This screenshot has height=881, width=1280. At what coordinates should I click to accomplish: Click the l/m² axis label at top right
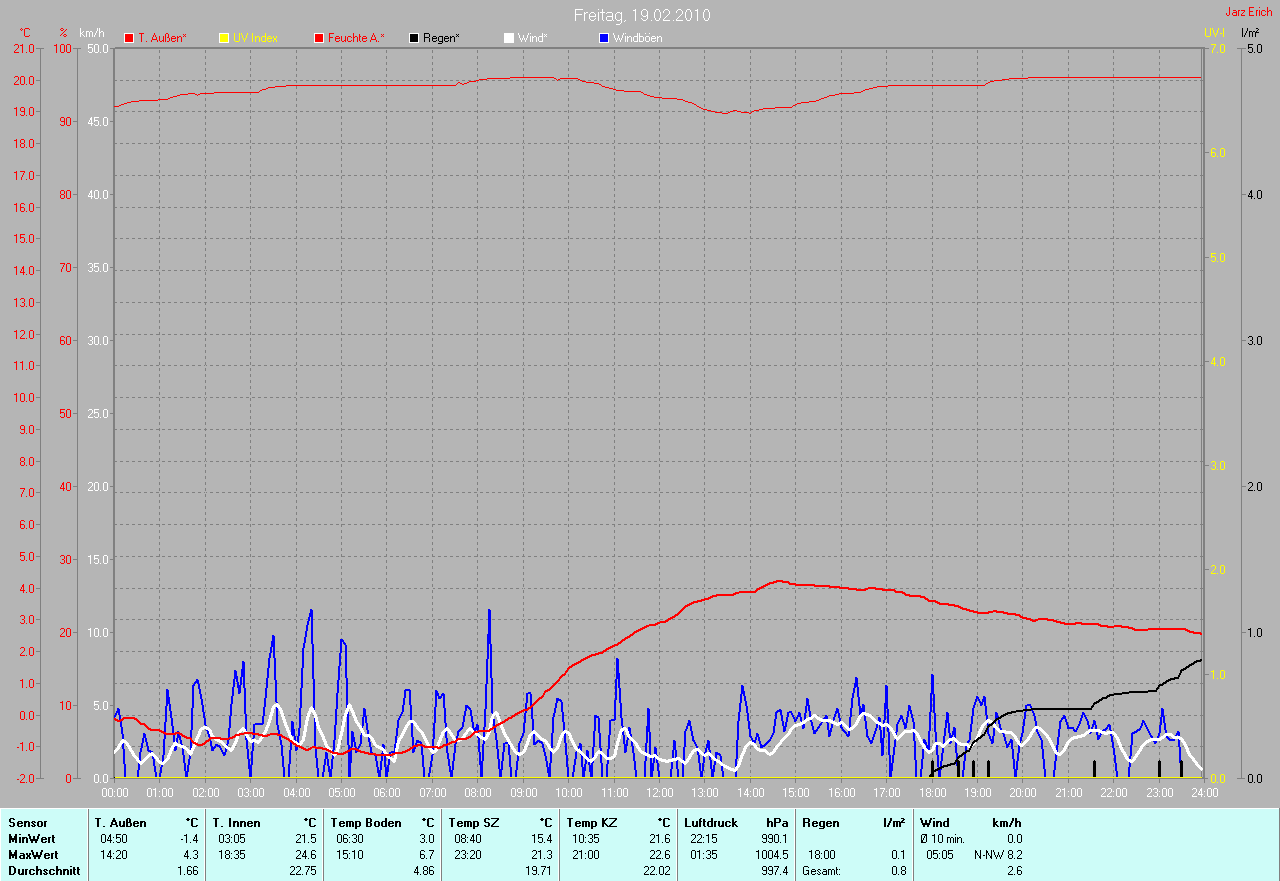pyautogui.click(x=1249, y=33)
